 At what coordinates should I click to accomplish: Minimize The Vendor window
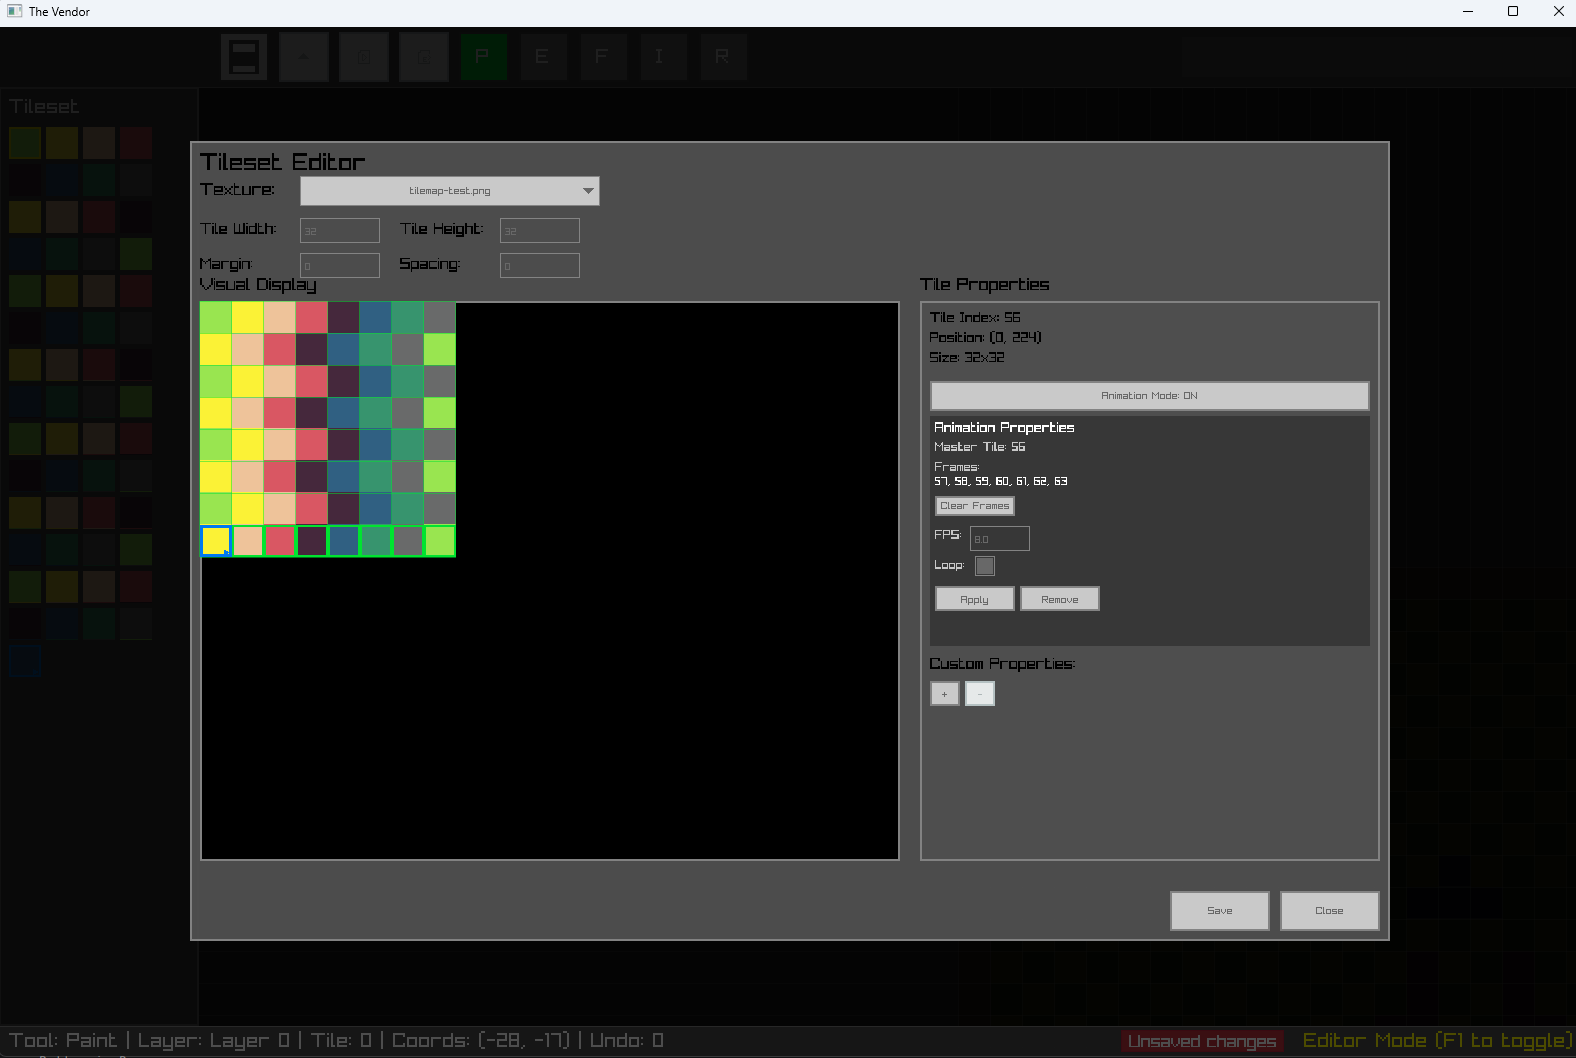click(x=1468, y=12)
